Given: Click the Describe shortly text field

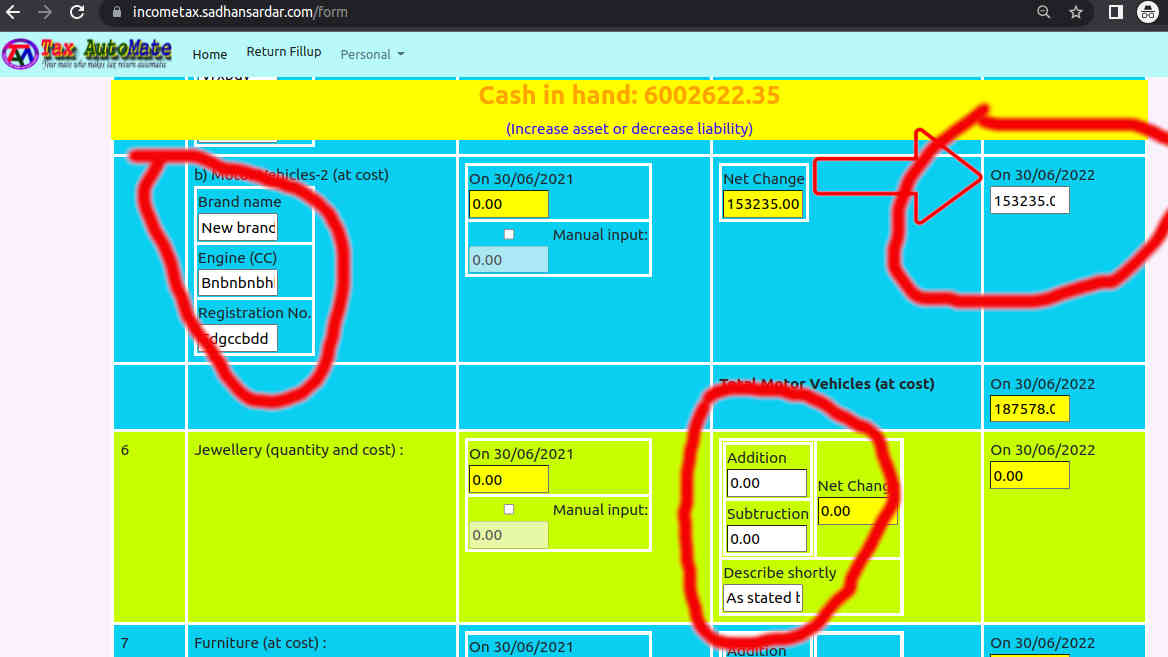Looking at the screenshot, I should coord(763,598).
